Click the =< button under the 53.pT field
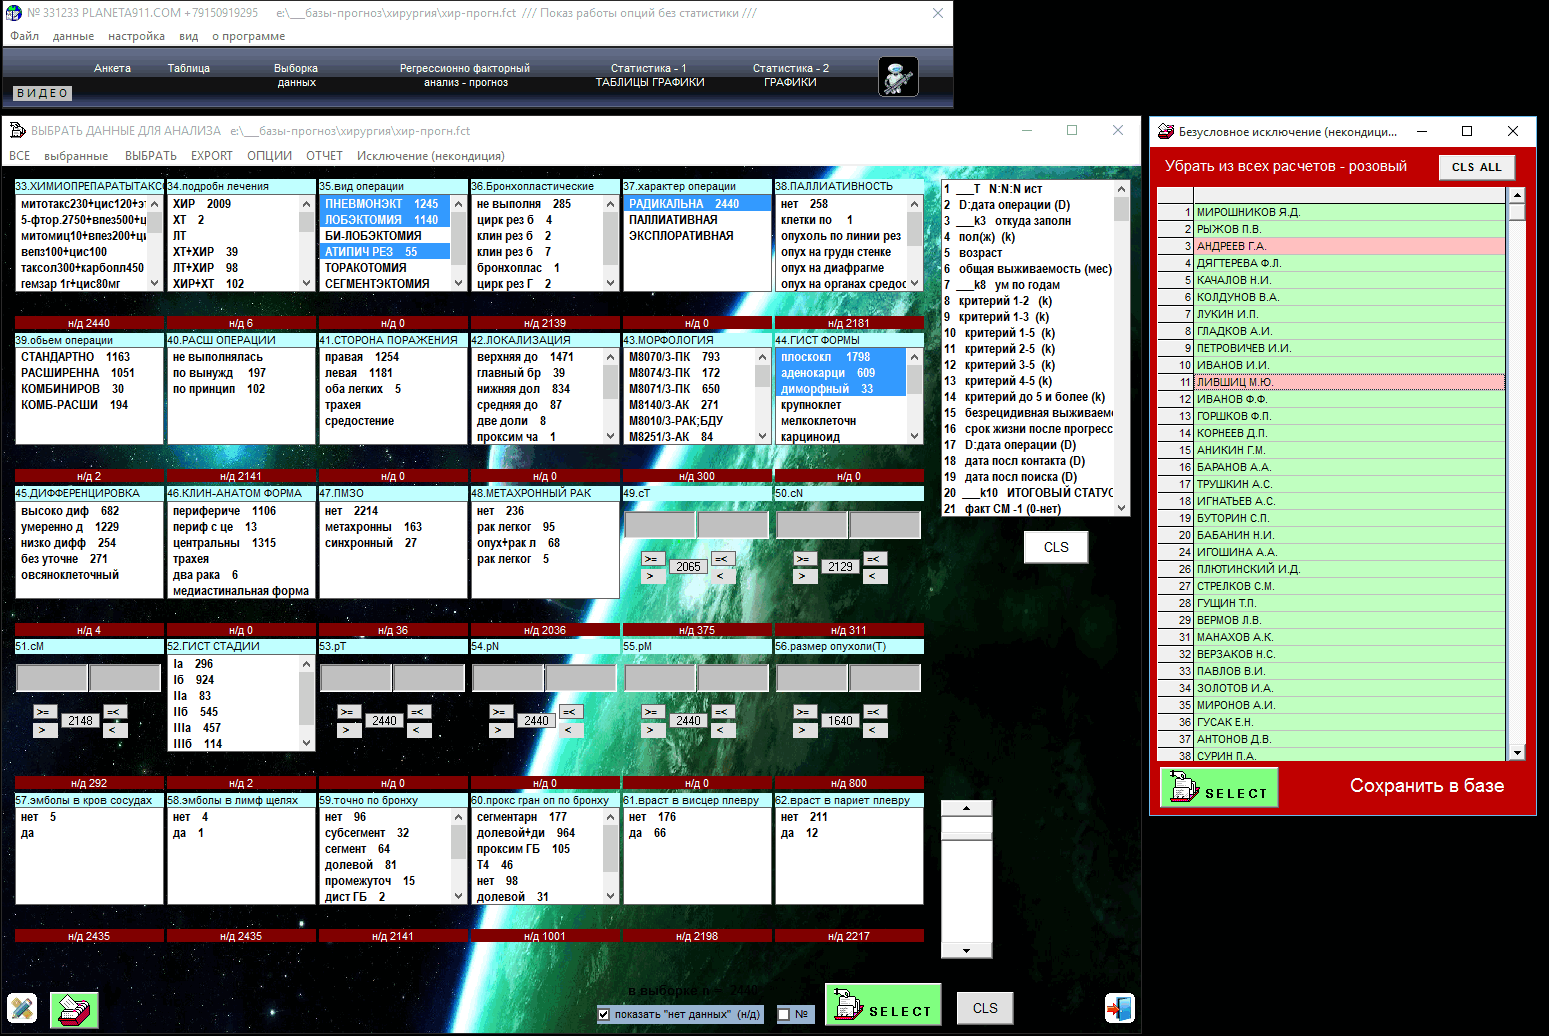 [418, 712]
